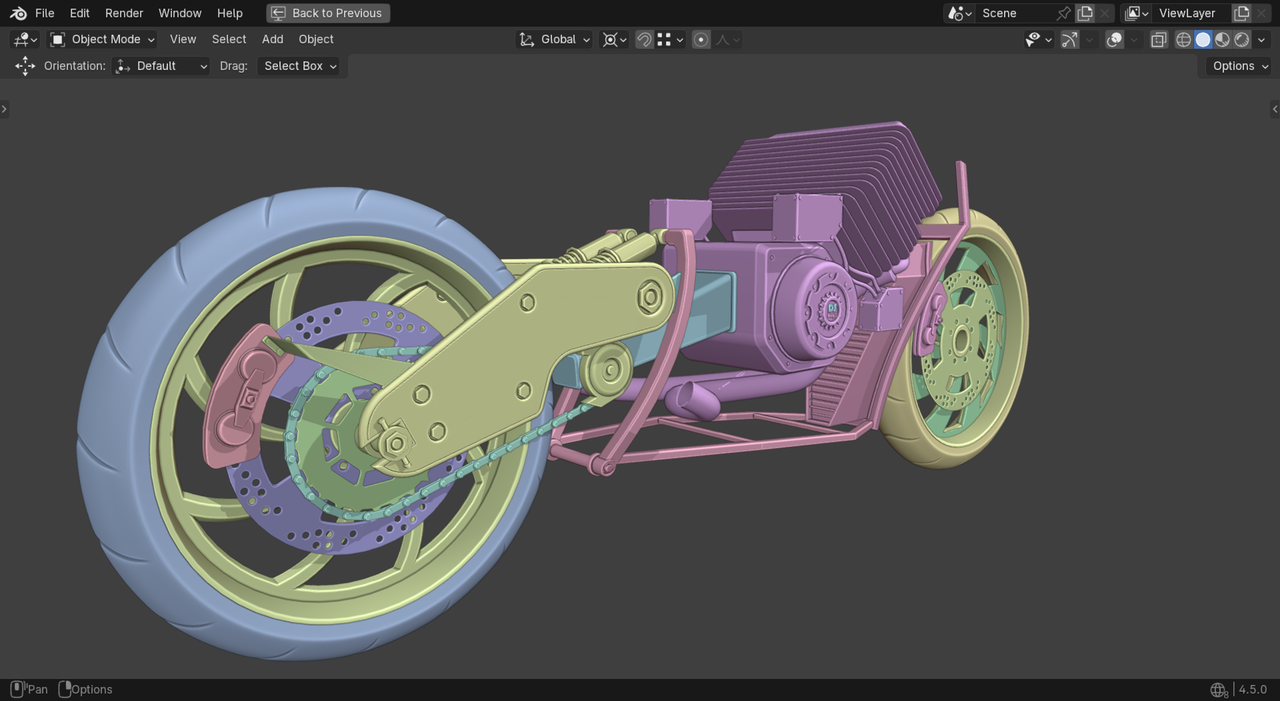Toggle proportional editing
The image size is (1280, 701).
[701, 39]
